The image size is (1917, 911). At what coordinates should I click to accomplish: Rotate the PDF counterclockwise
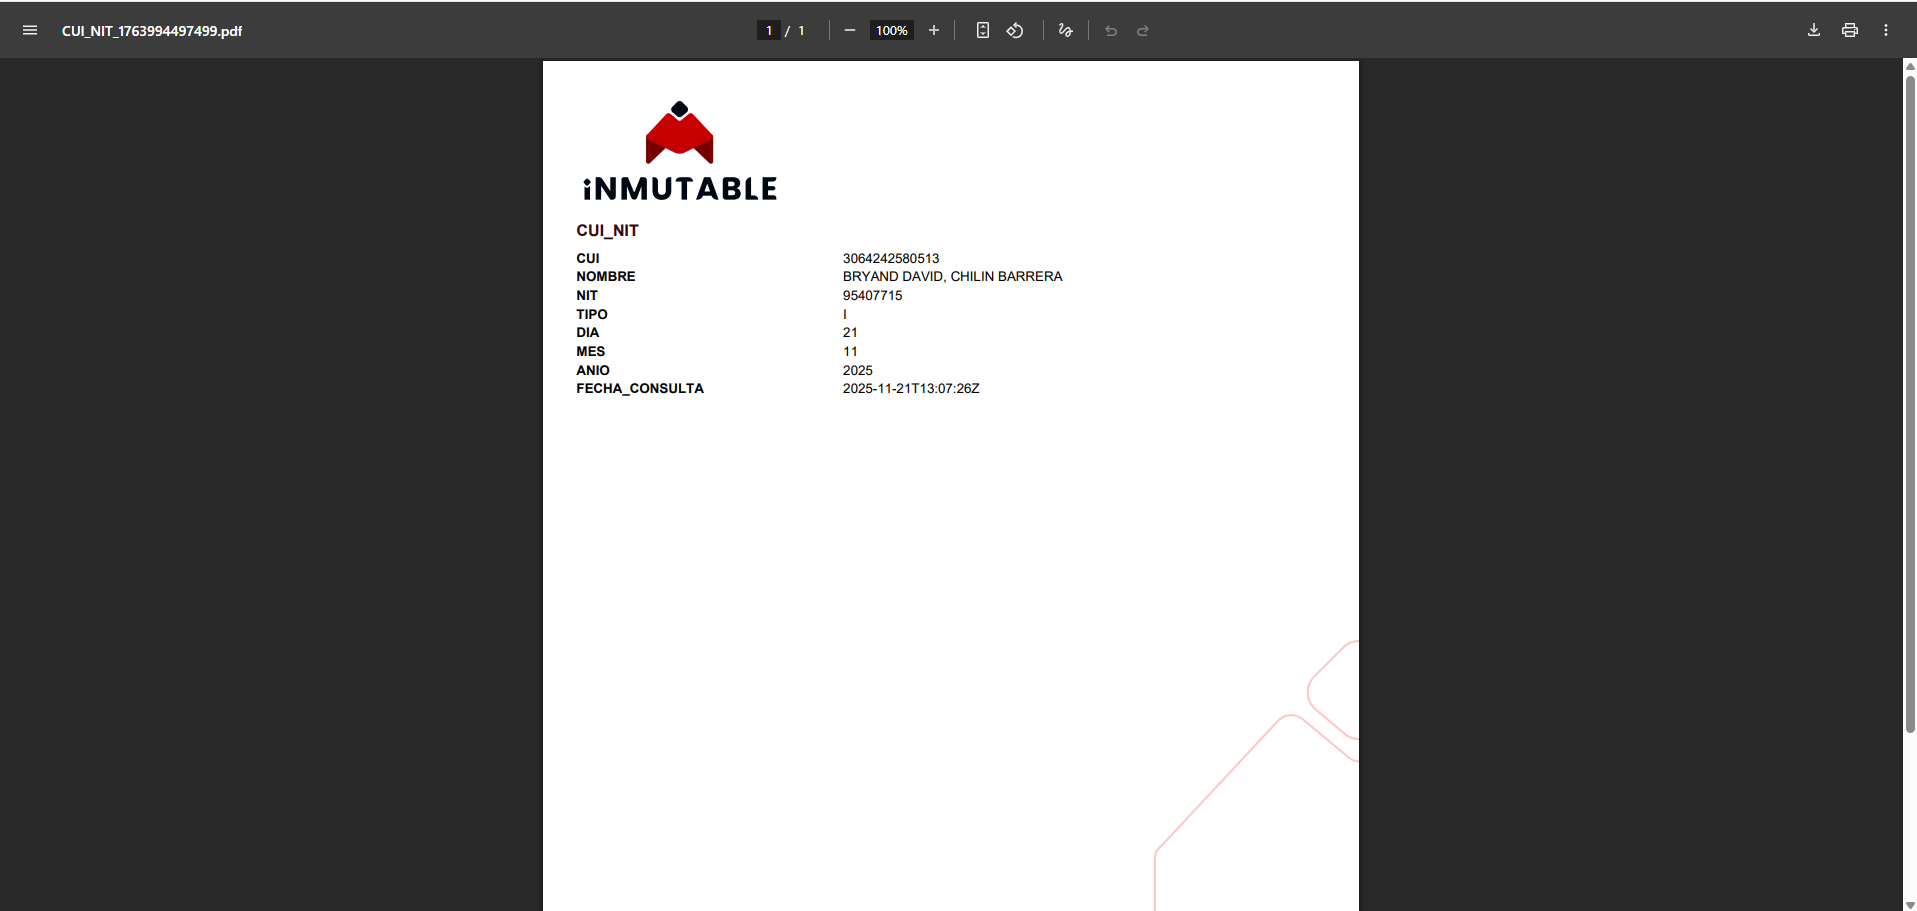tap(1014, 30)
